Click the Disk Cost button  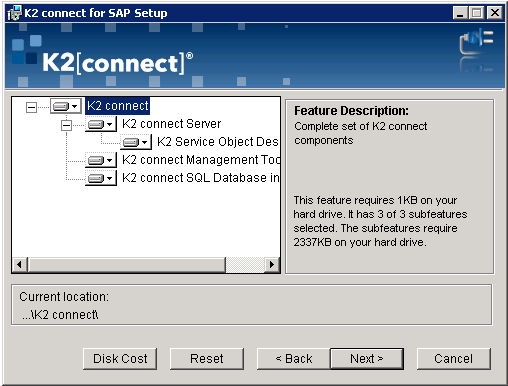click(x=120, y=359)
